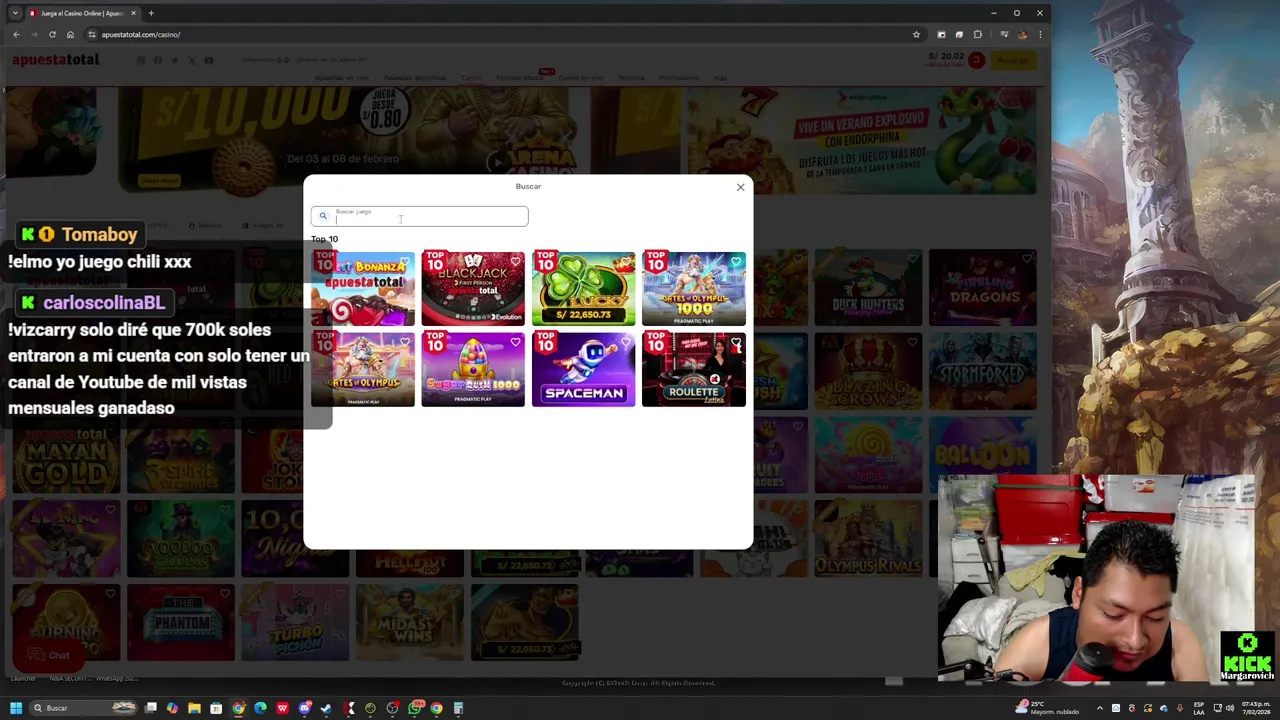The image size is (1280, 720).
Task: Favorite Sugar Rush 1000 heart icon
Action: point(515,343)
